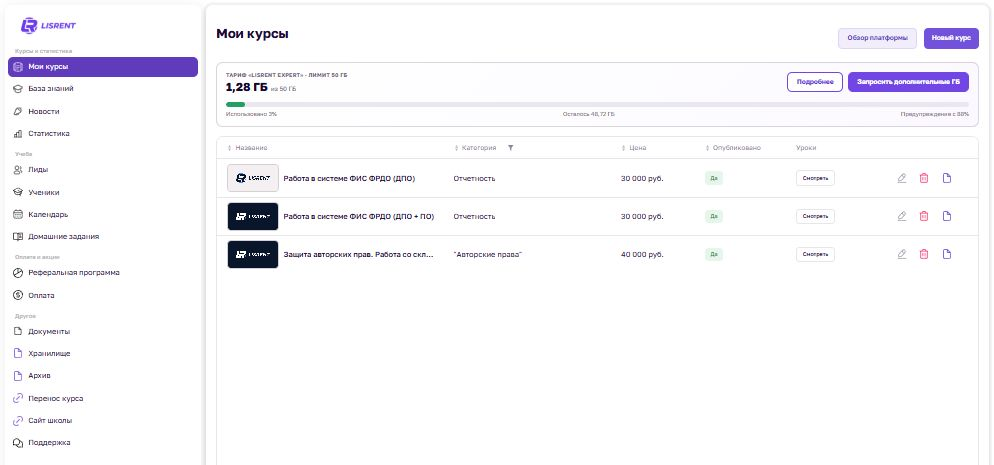Click course title Работа в системе ФИС ФРДО (ДПО)
The height and width of the screenshot is (465, 994).
coord(349,179)
